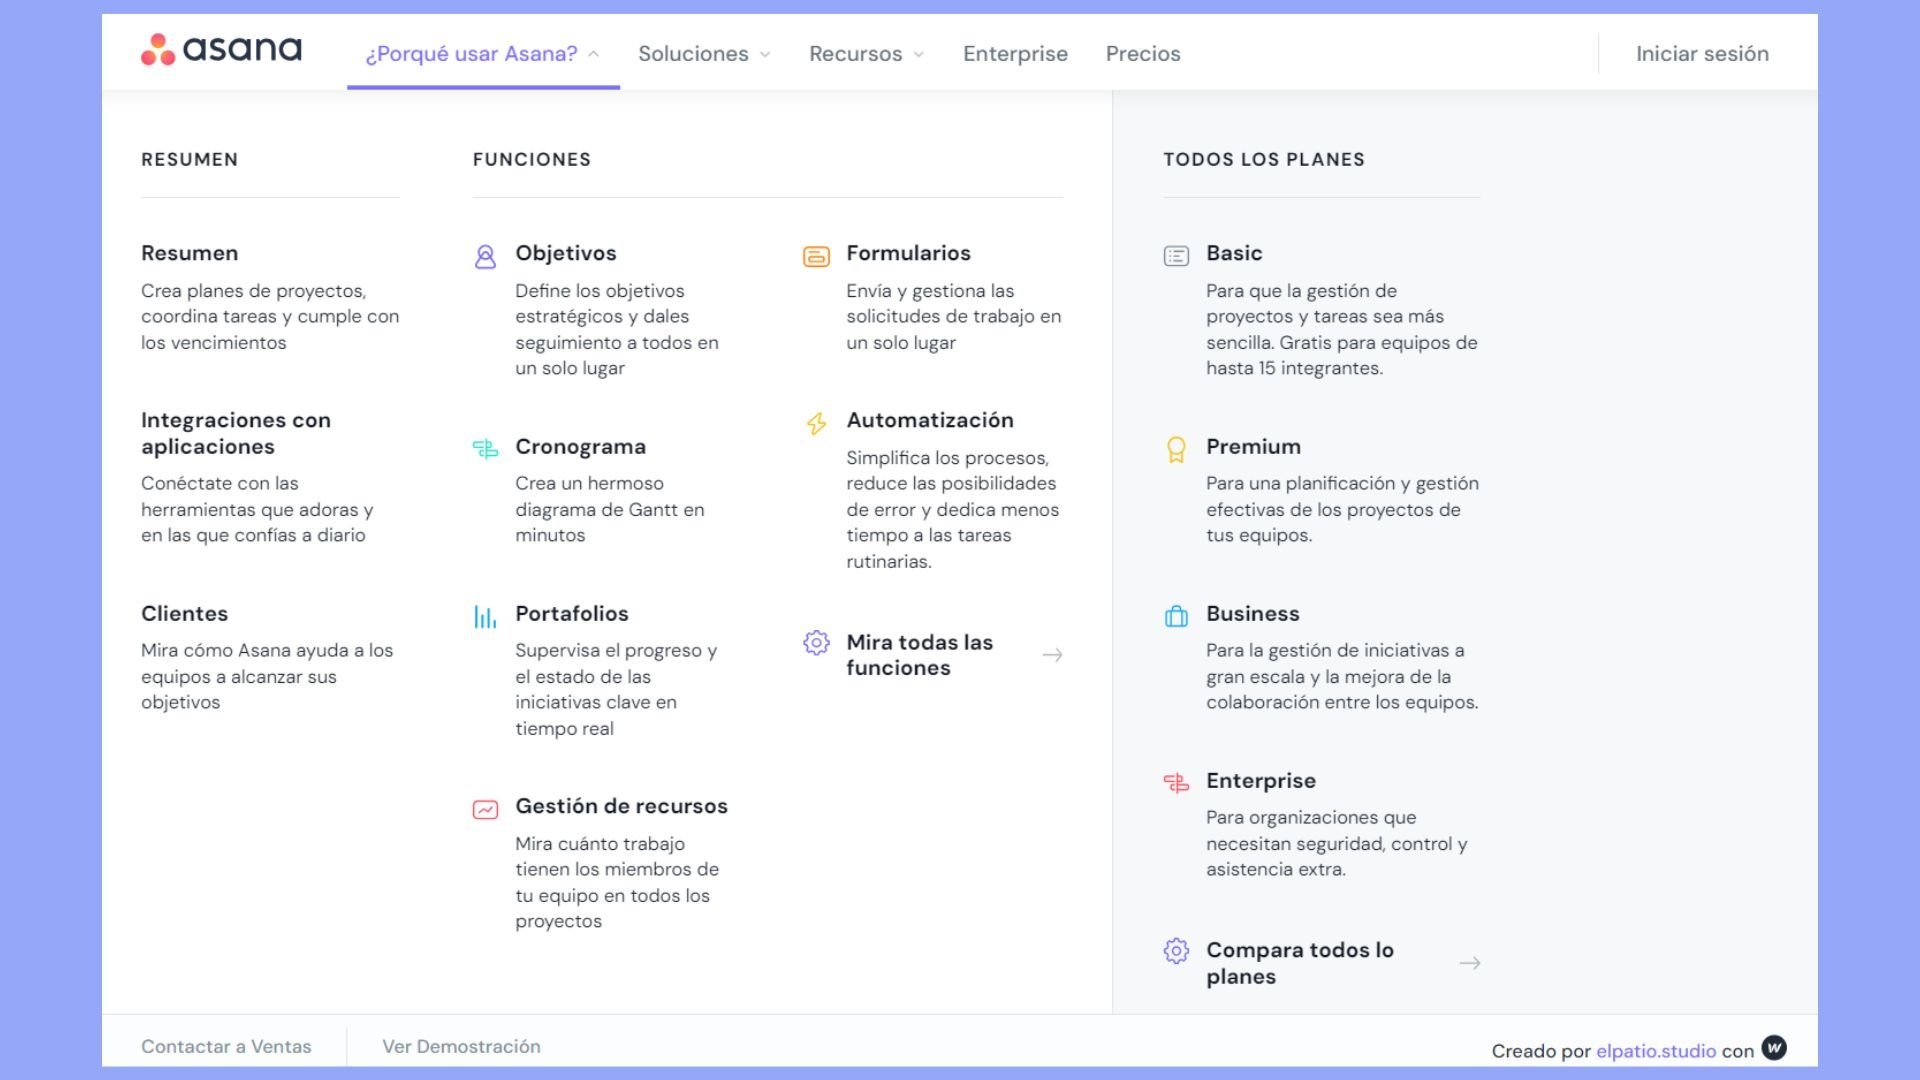Image resolution: width=1920 pixels, height=1080 pixels.
Task: Open the Cronograma feature link
Action: click(580, 446)
